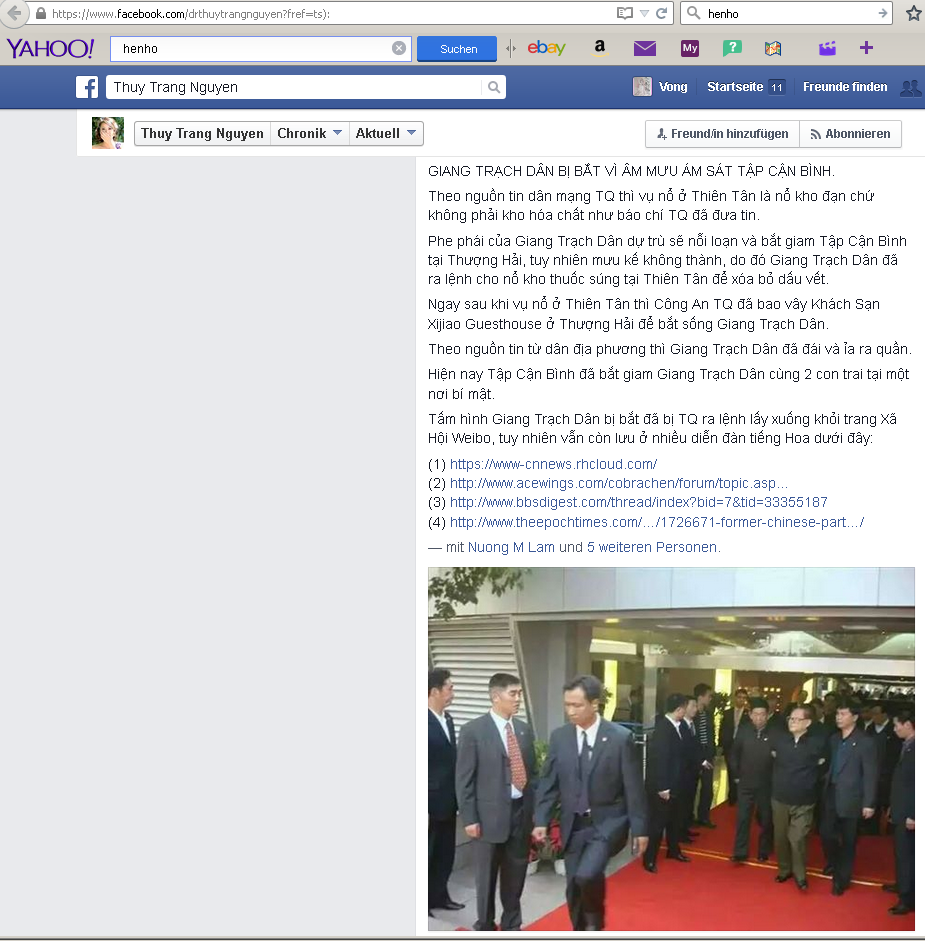
Task: Go to Vong profile link
Action: pyautogui.click(x=673, y=87)
